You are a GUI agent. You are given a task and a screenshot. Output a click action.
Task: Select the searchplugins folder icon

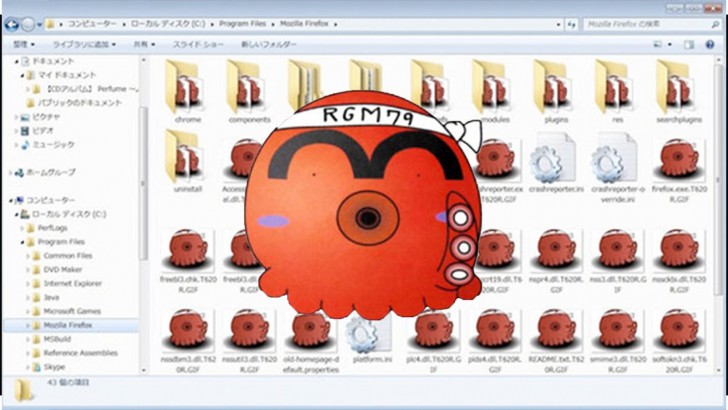click(676, 86)
